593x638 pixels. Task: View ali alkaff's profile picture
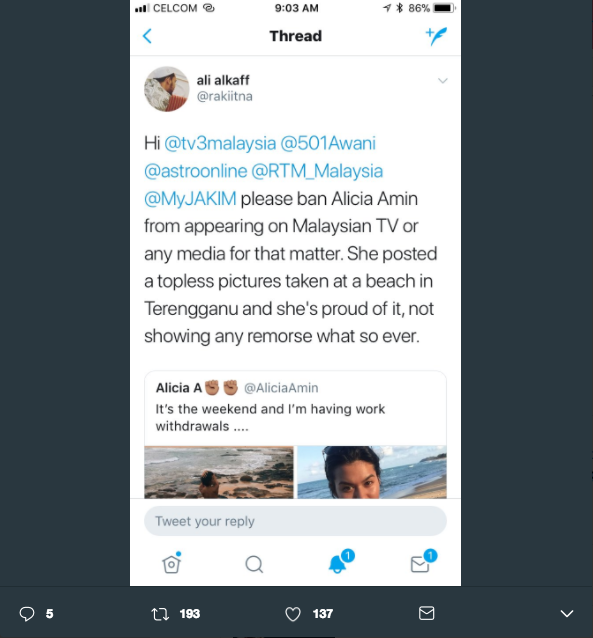point(166,89)
